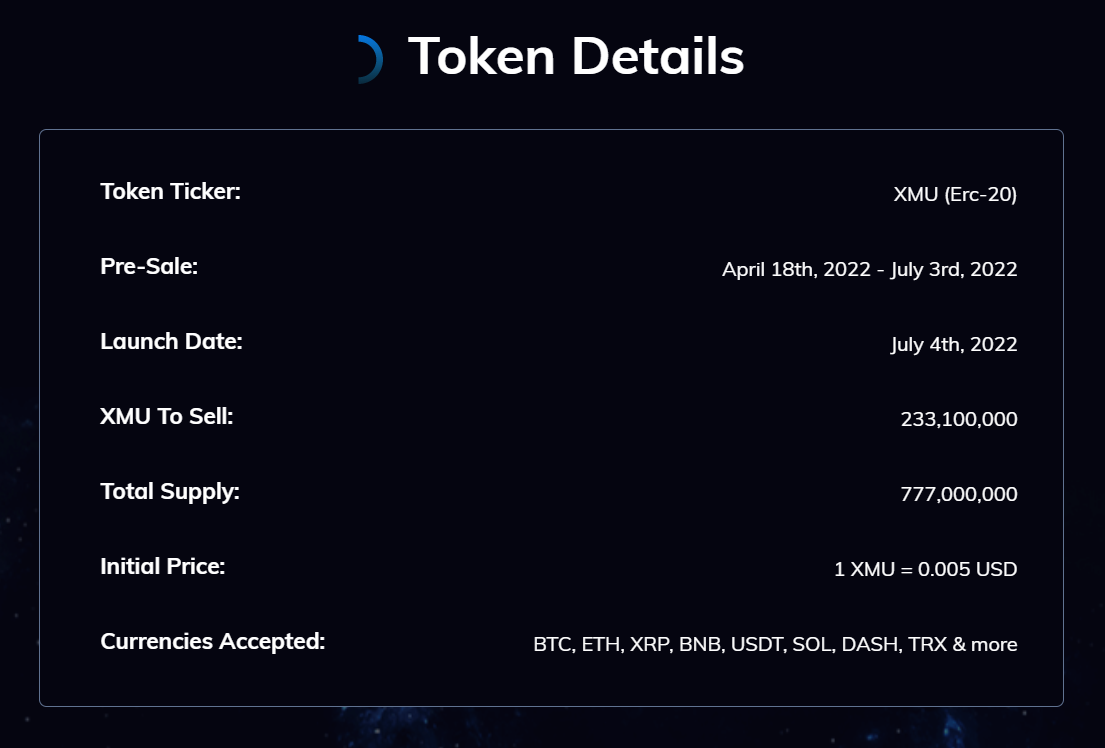This screenshot has width=1105, height=748.
Task: Click the XMU (Erc-20) ticker value
Action: coord(955,194)
